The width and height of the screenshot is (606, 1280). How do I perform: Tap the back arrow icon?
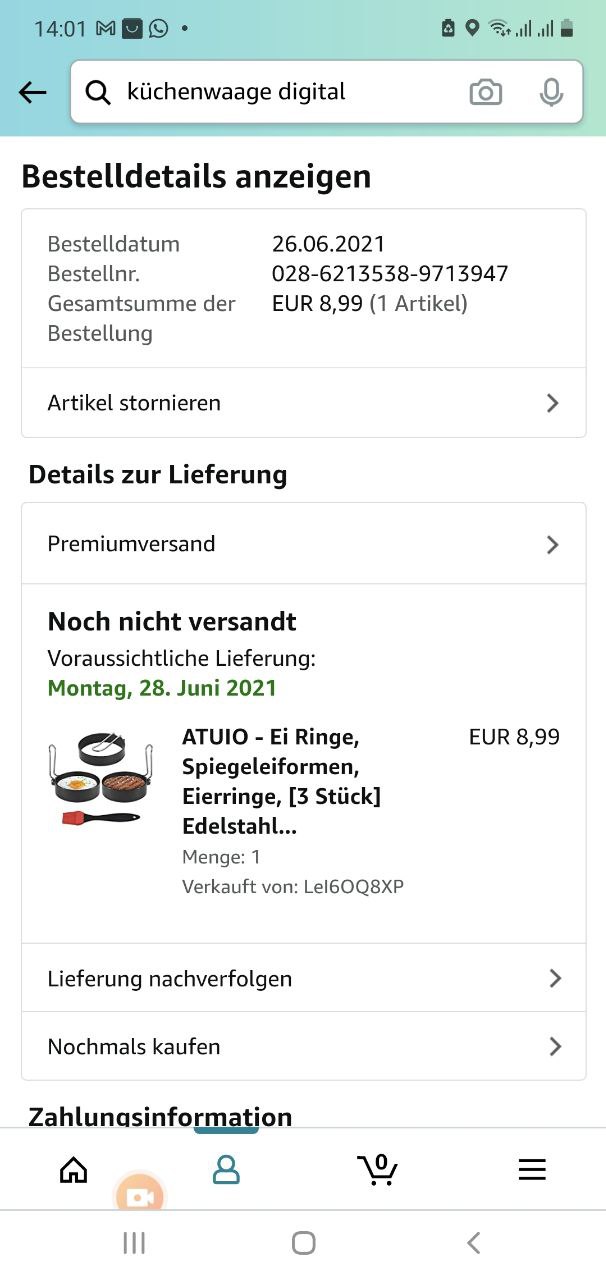pyautogui.click(x=33, y=93)
